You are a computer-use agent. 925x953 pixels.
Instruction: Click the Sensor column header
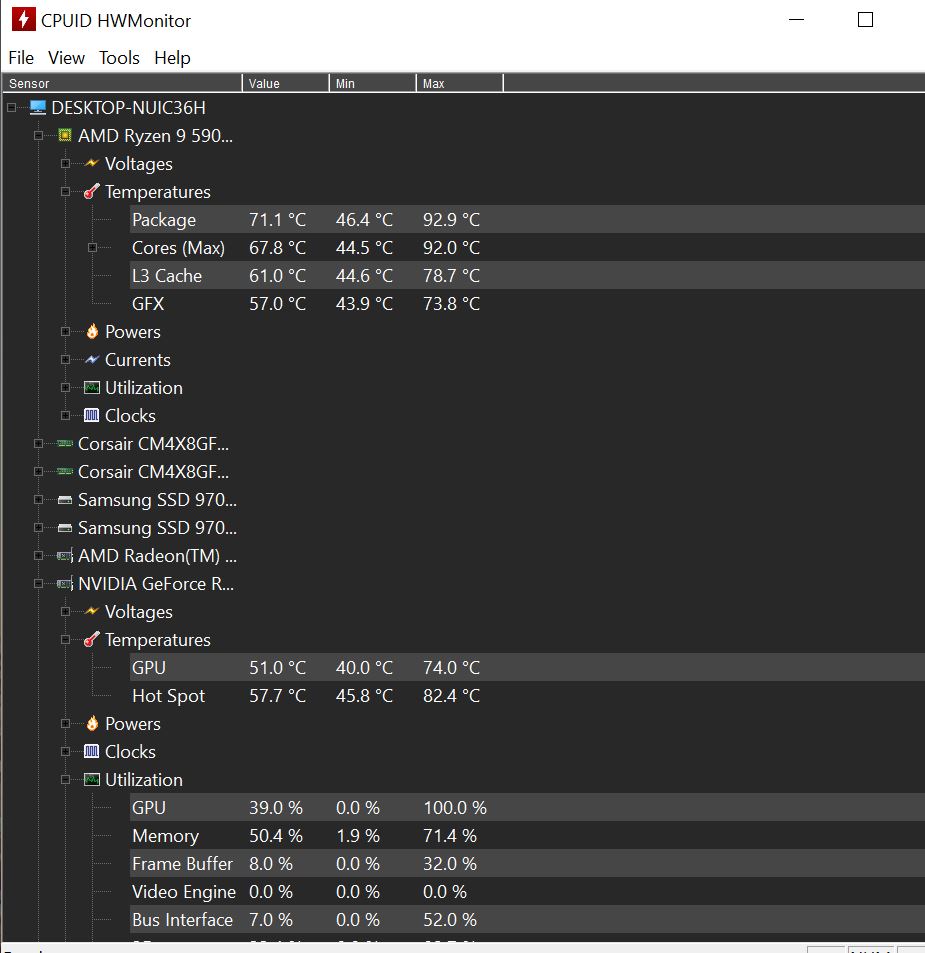tap(122, 83)
